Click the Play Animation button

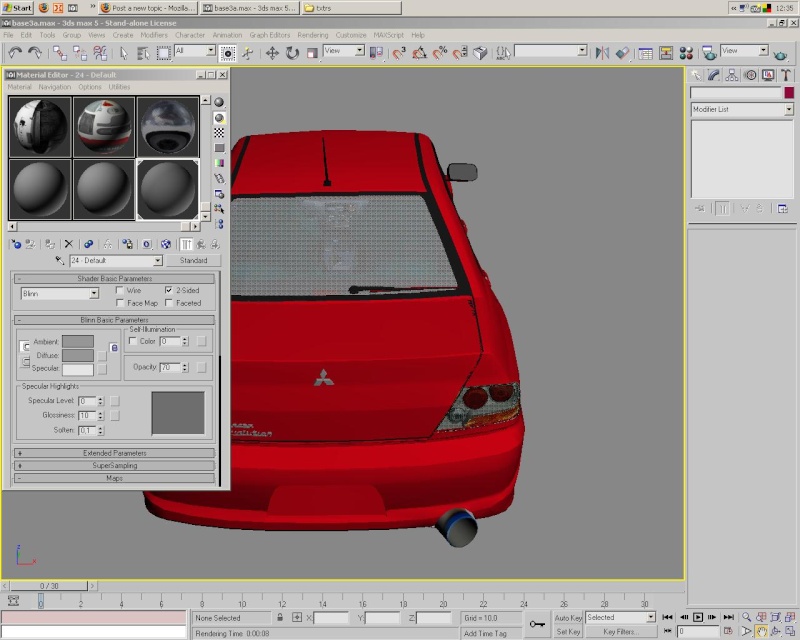point(697,617)
